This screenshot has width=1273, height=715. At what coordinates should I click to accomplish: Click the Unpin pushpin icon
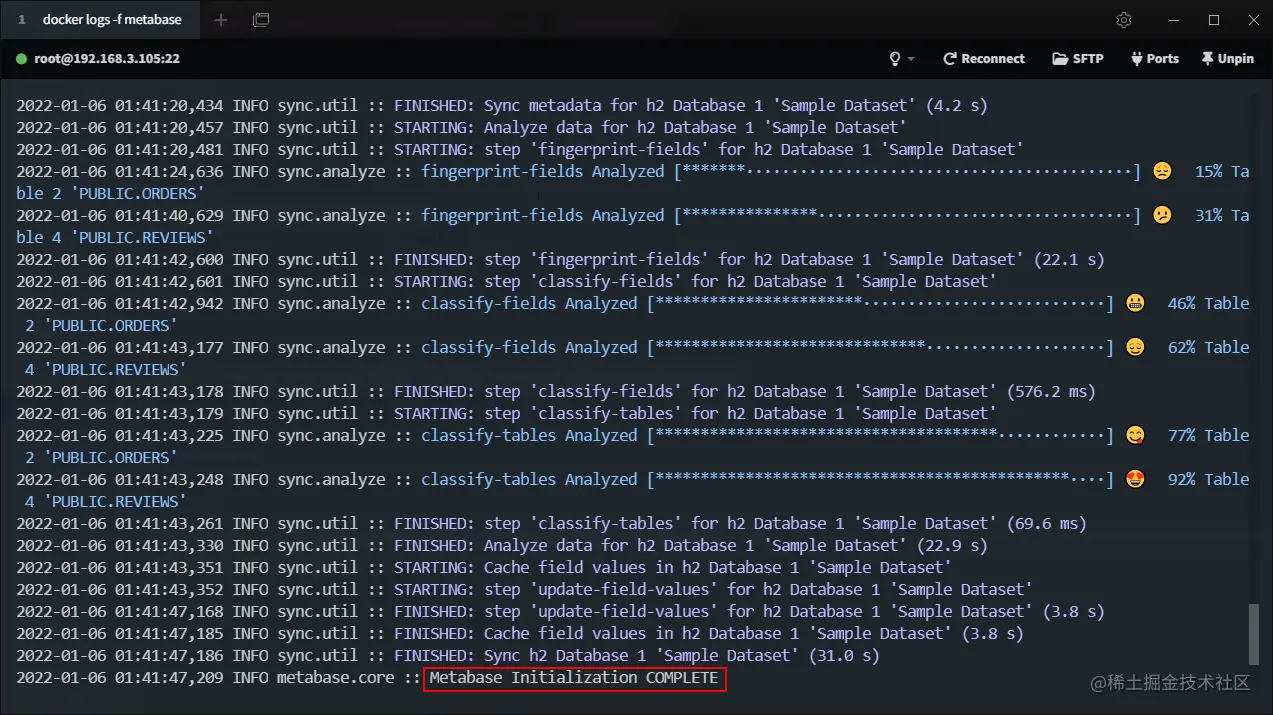click(1207, 59)
